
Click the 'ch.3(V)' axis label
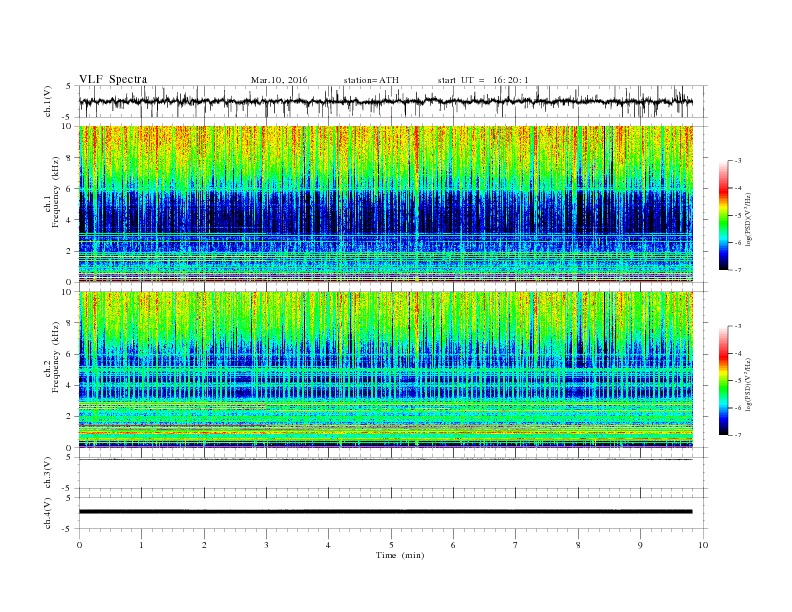48,473
